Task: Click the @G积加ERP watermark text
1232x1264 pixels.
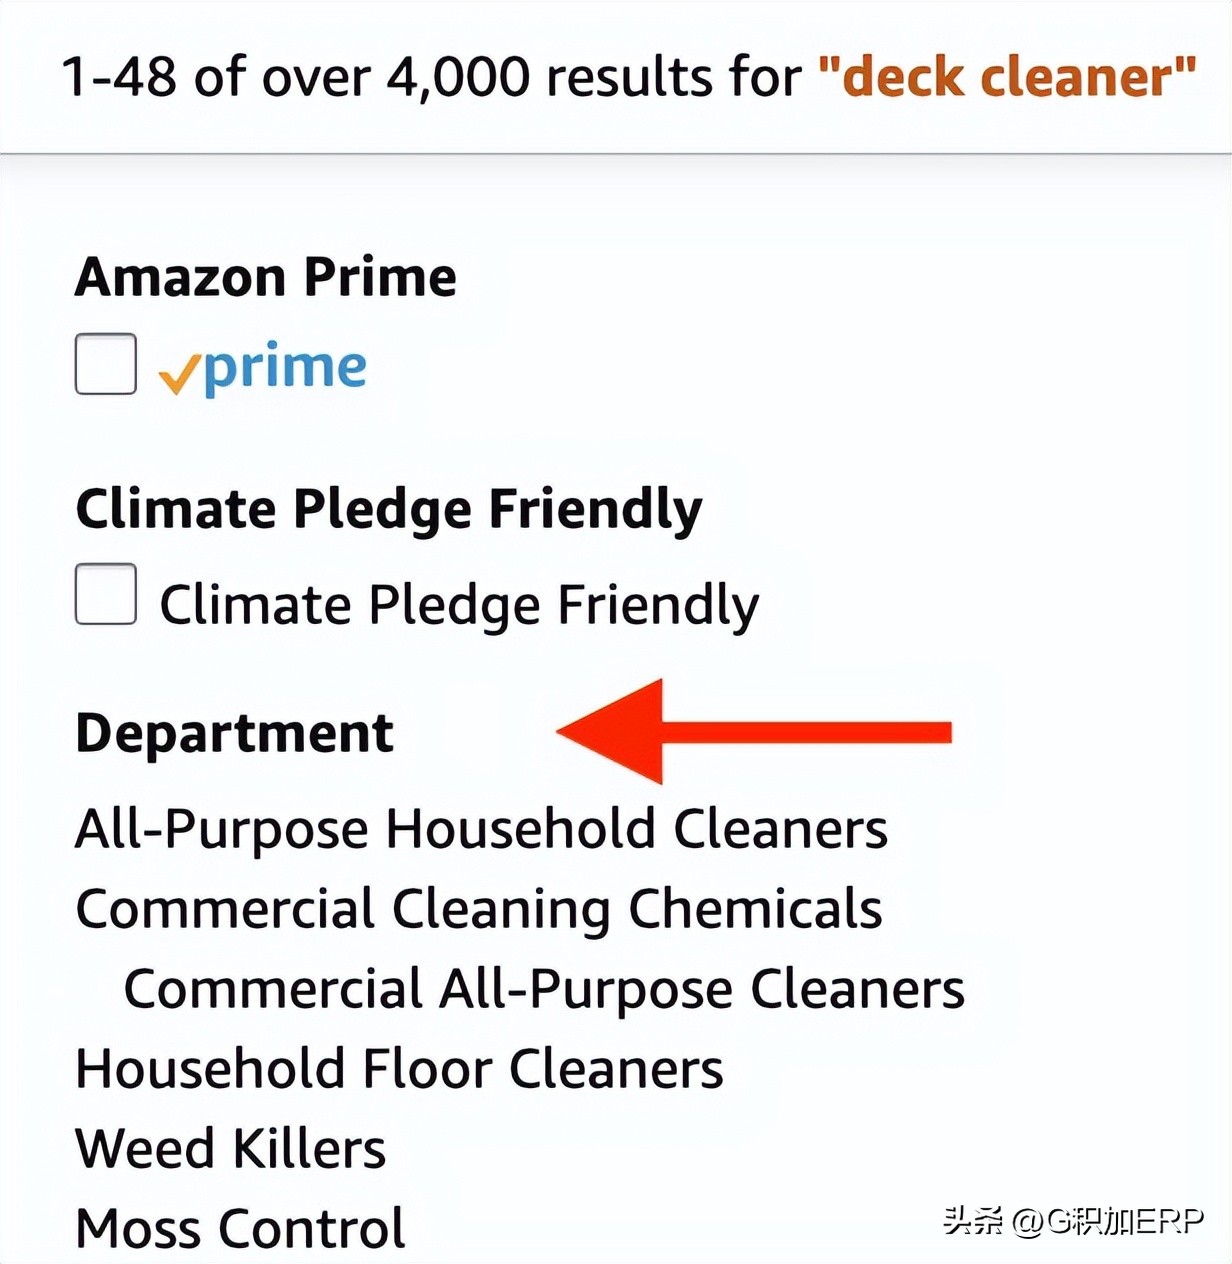Action: tap(1108, 1221)
